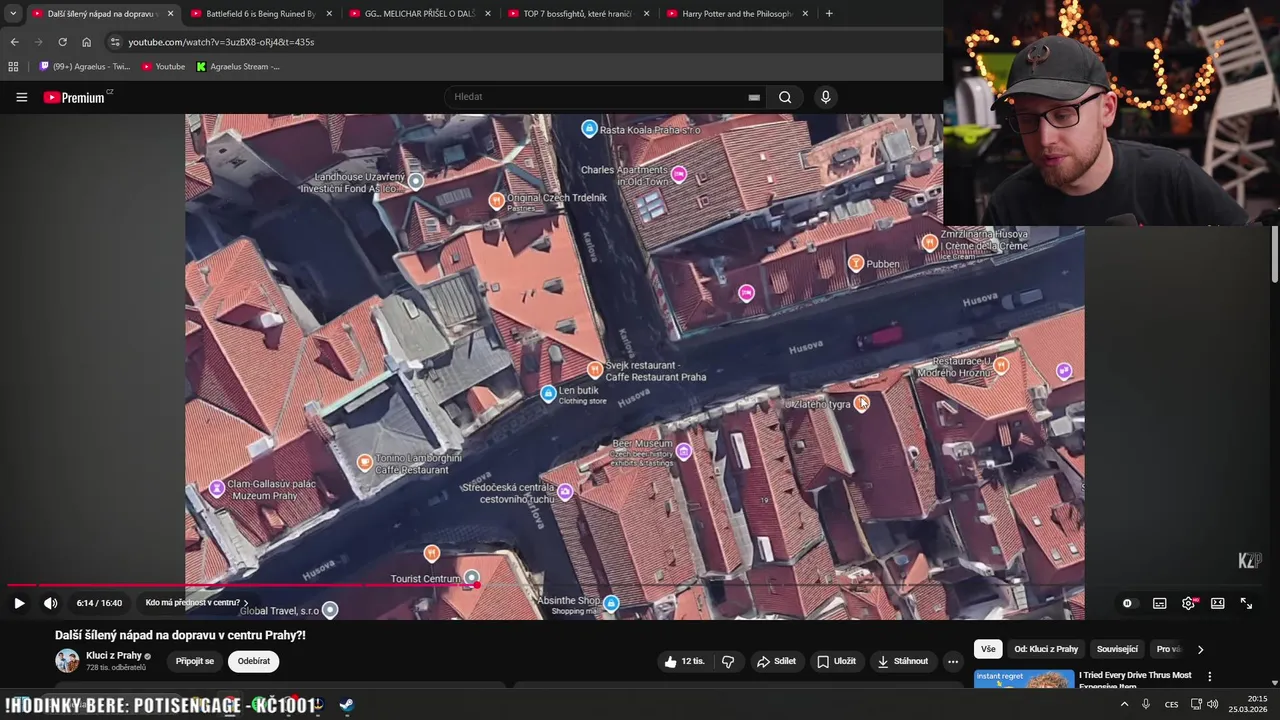
Task: Subscribe with Odebírat button
Action: (254, 661)
